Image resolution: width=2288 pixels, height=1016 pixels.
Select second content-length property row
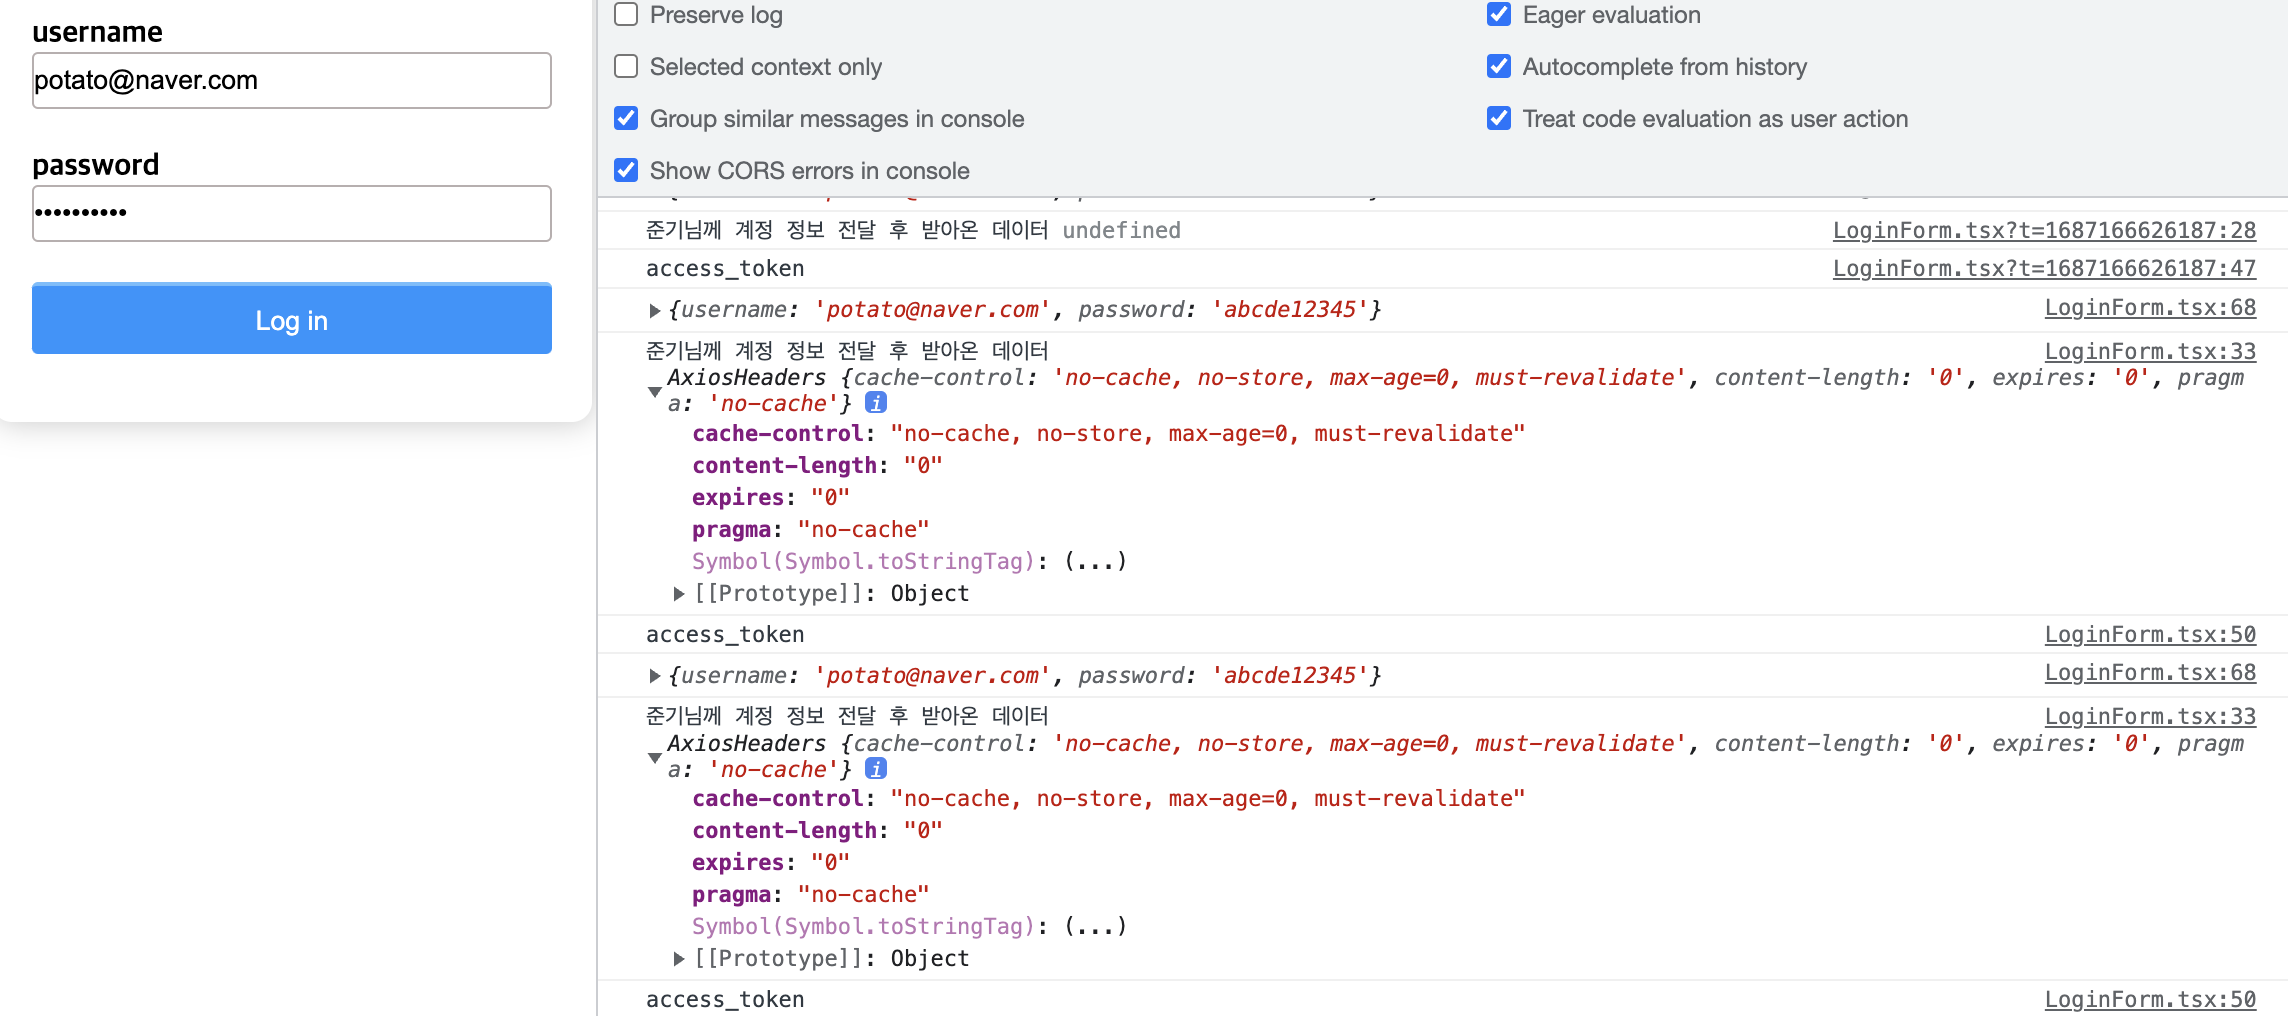coord(817,830)
